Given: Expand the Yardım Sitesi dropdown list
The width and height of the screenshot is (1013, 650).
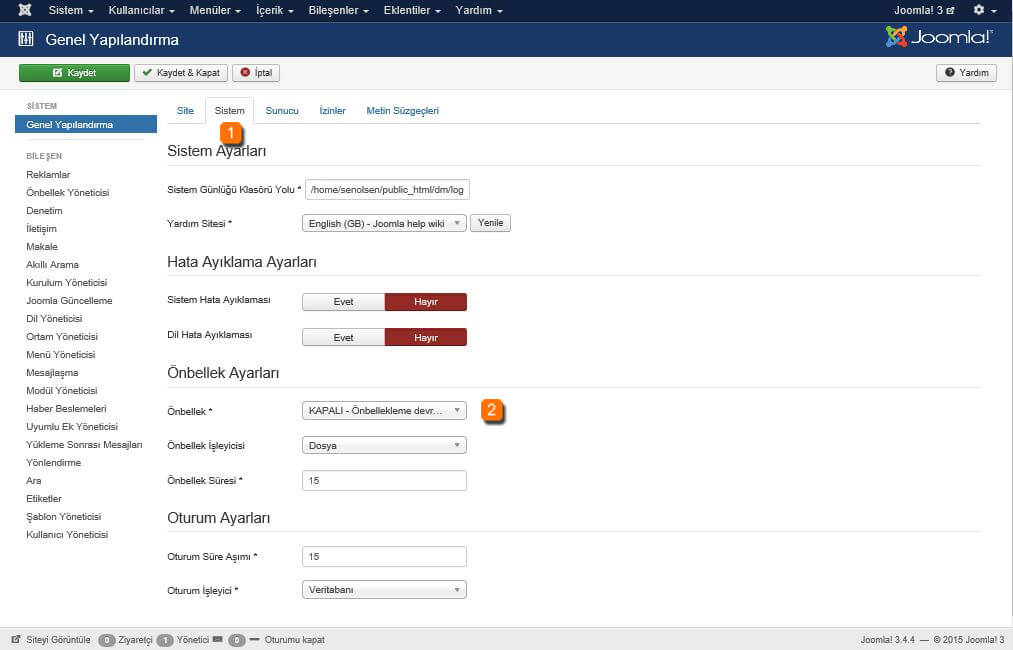Looking at the screenshot, I should pos(384,224).
